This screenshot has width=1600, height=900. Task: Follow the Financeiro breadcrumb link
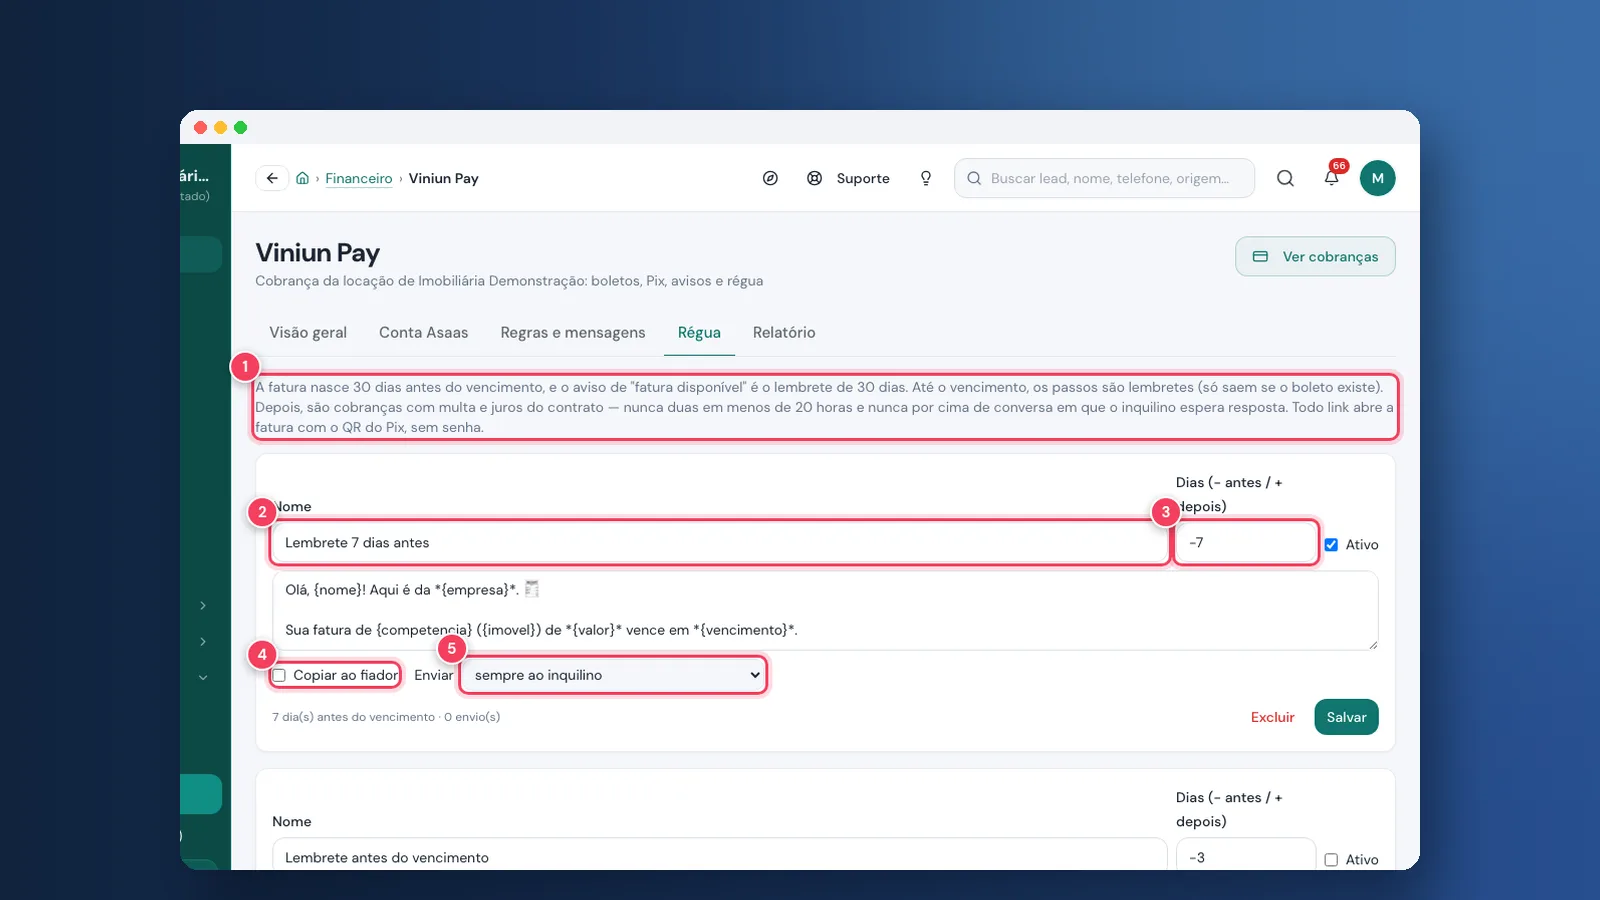pyautogui.click(x=358, y=178)
